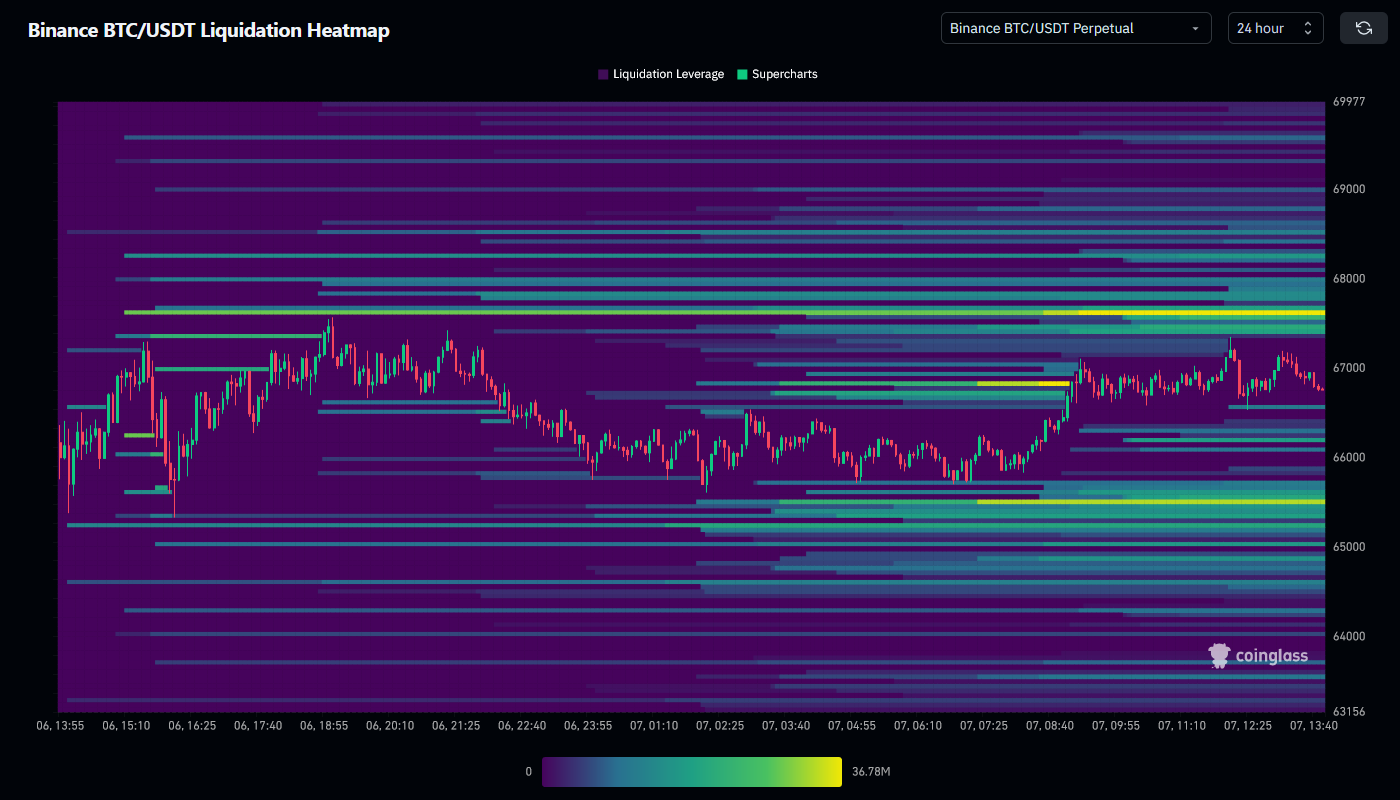Click the 06, 23:55 time axis label
1400x800 pixels.
pos(588,726)
